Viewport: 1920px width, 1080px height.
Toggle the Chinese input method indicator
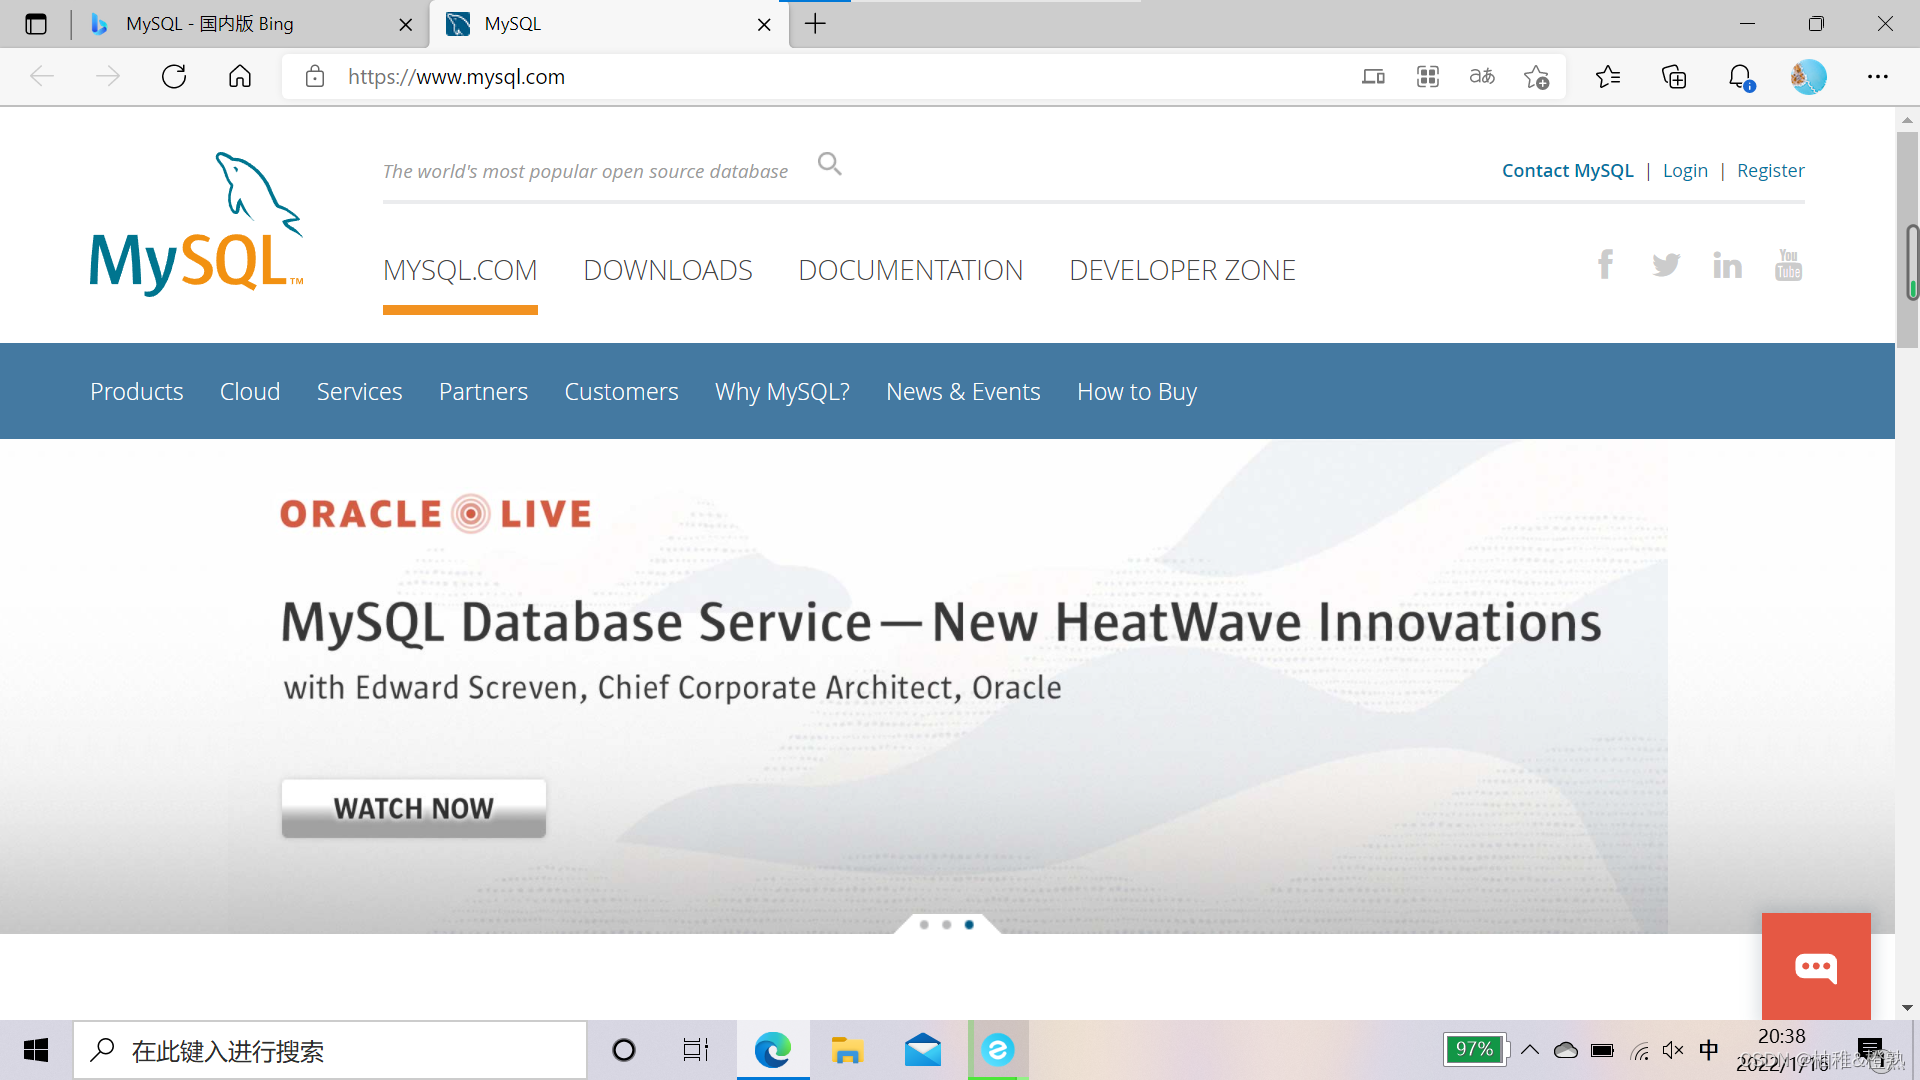(1709, 1050)
